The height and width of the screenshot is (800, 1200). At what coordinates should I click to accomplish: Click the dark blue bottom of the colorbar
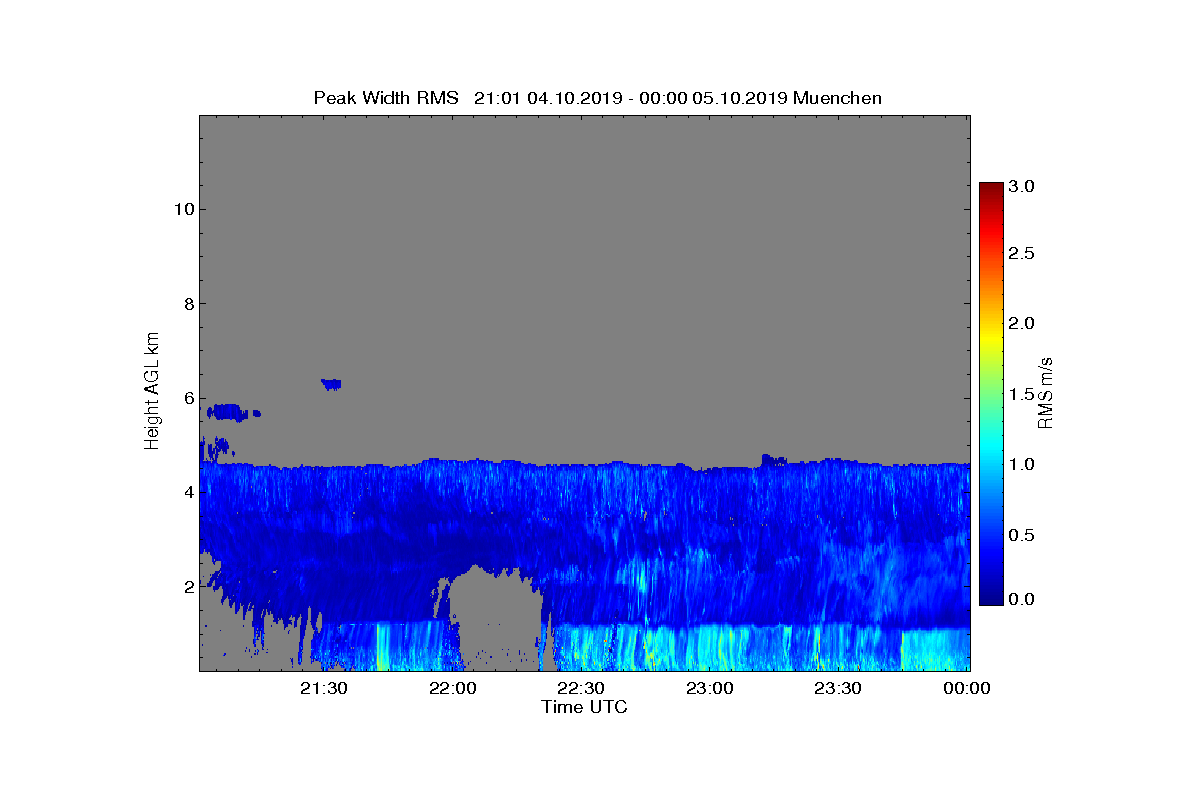pos(990,596)
